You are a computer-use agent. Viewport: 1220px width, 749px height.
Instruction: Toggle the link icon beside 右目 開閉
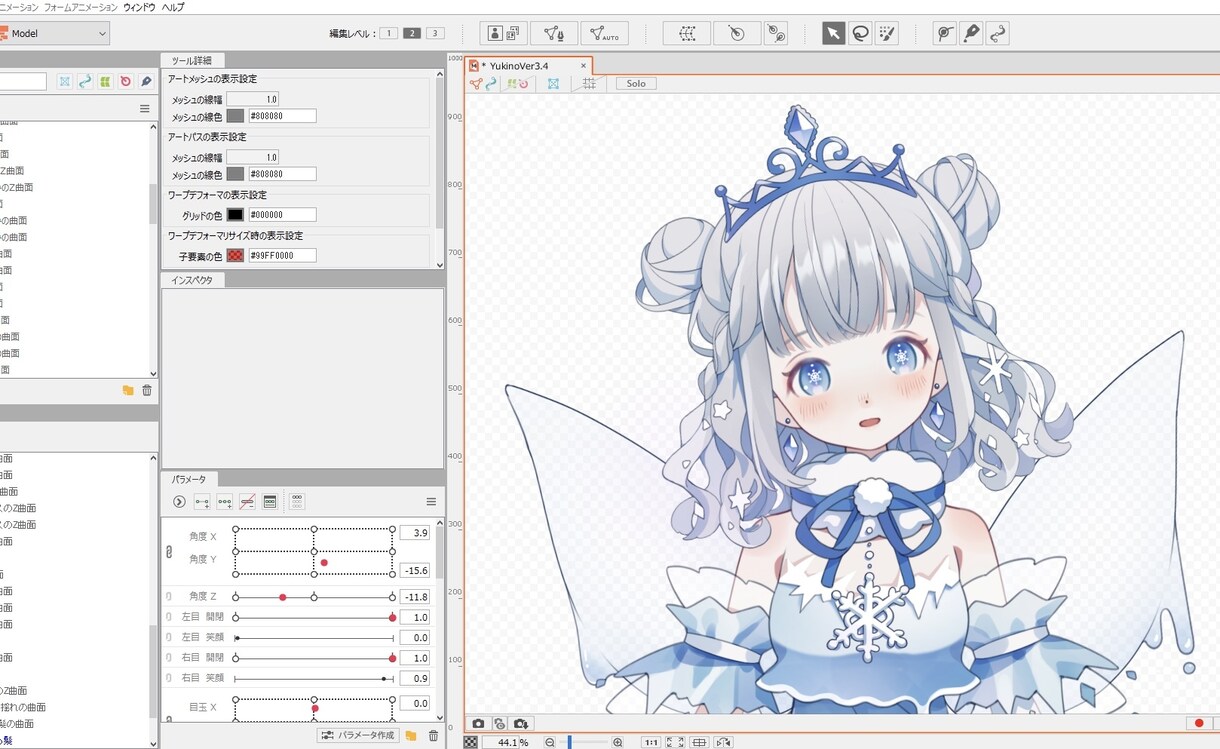(x=168, y=658)
